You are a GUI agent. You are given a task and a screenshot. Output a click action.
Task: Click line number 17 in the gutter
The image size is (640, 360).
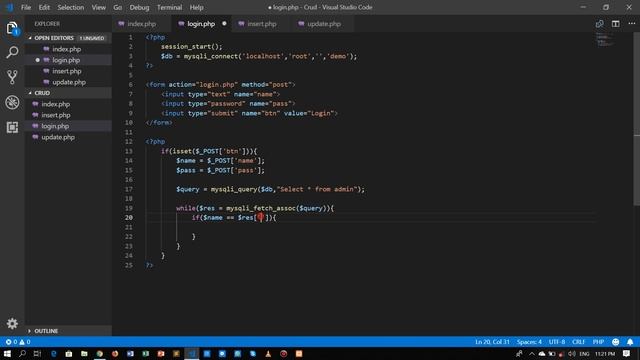(x=129, y=189)
